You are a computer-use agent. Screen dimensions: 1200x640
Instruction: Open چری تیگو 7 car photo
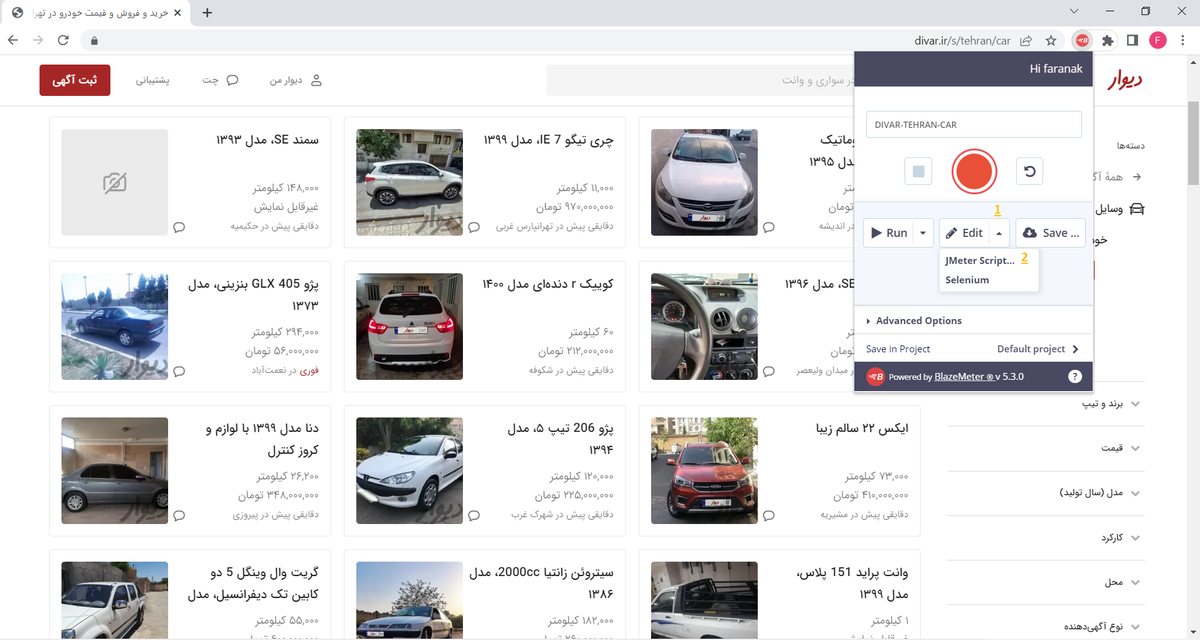tap(409, 182)
